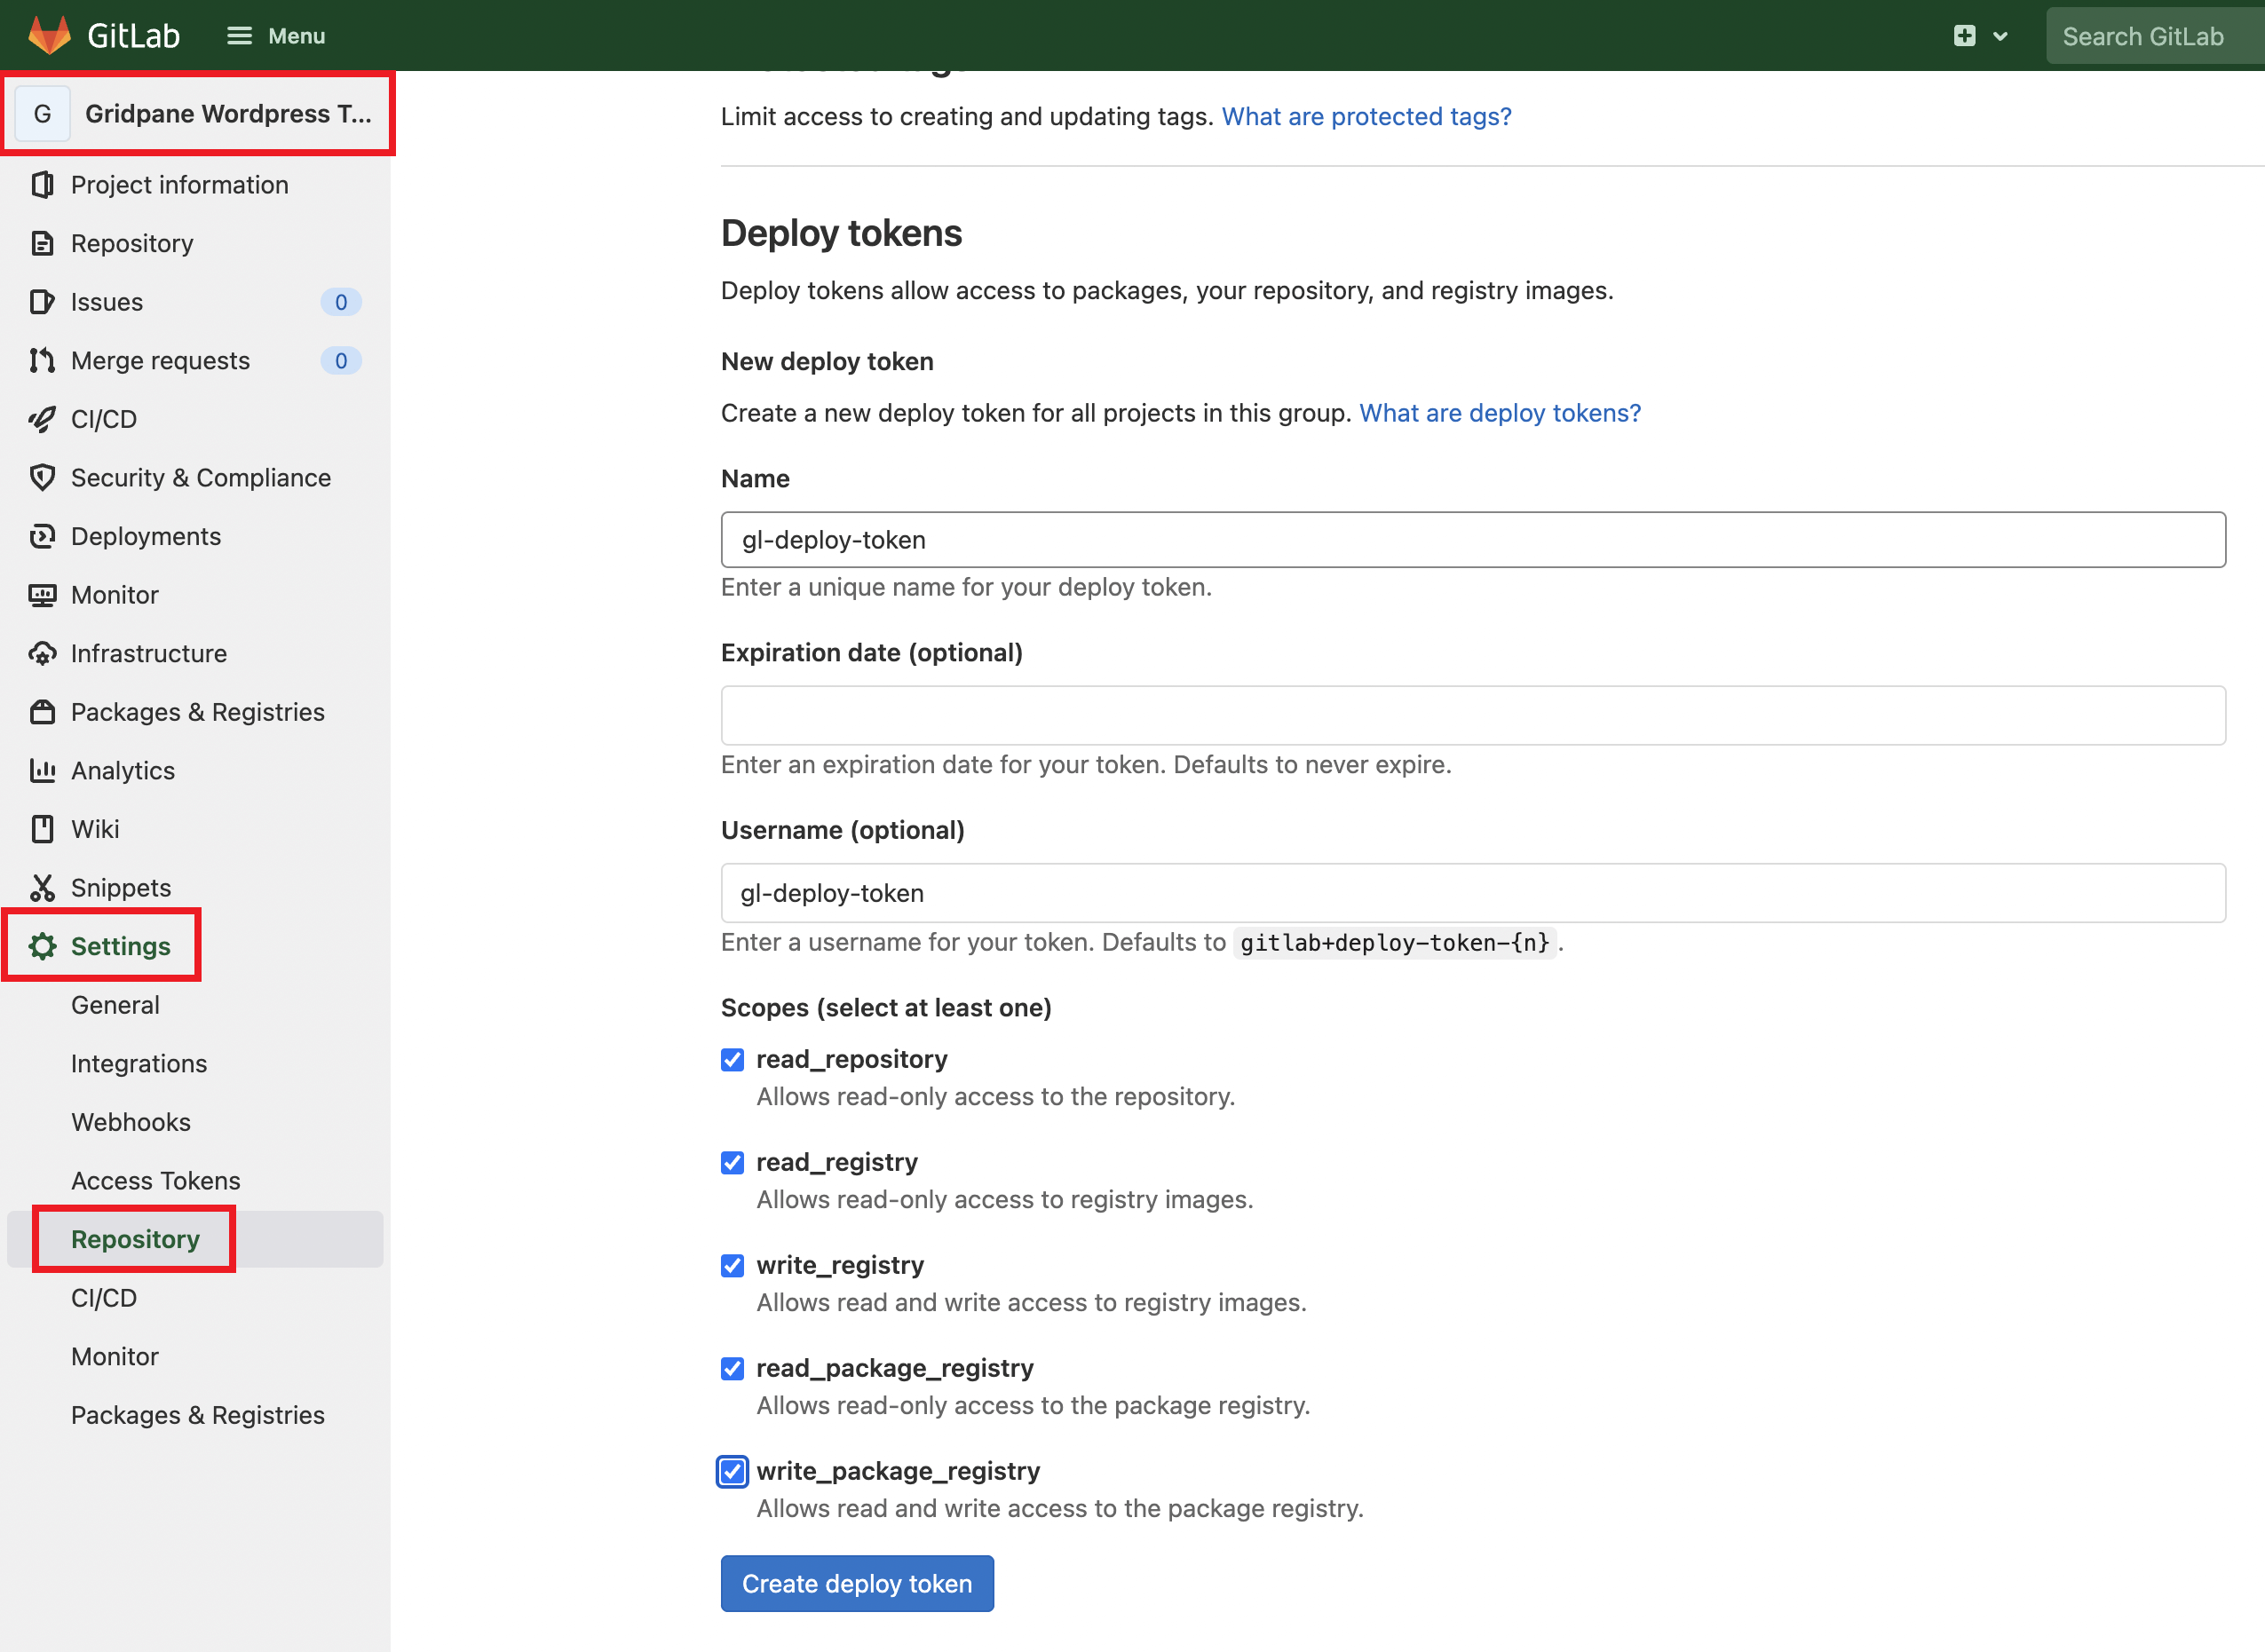
Task: Click the Create deploy token button
Action: (856, 1584)
